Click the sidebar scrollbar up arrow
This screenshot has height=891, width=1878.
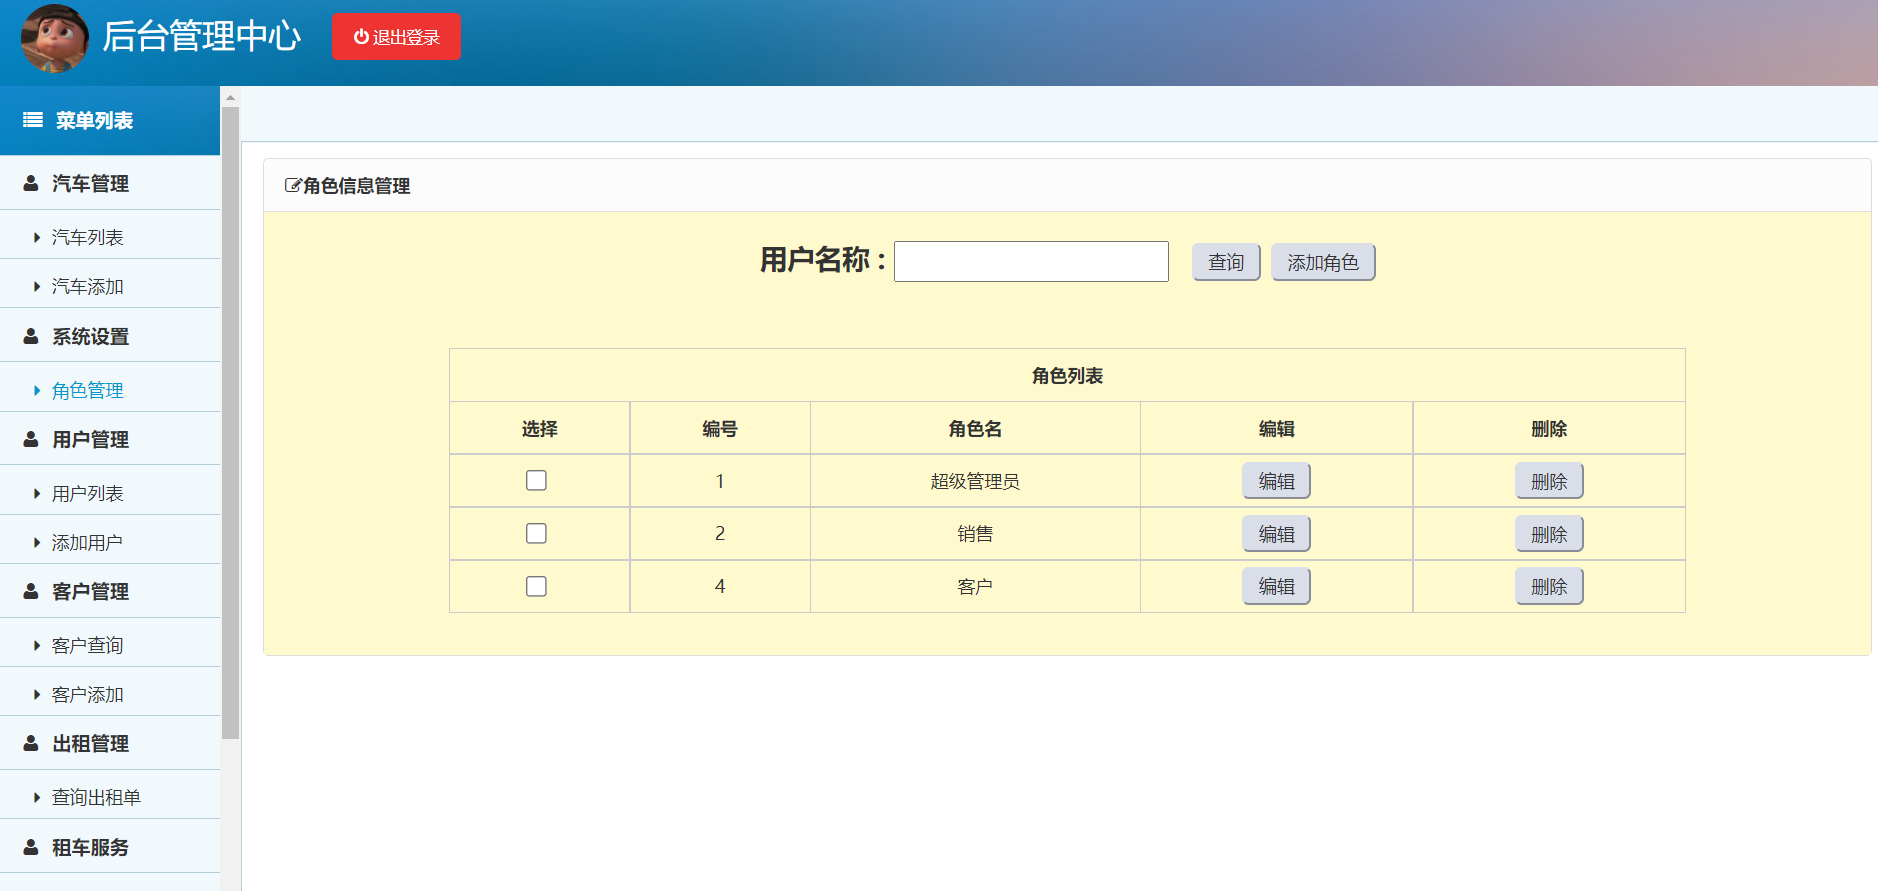click(x=231, y=97)
